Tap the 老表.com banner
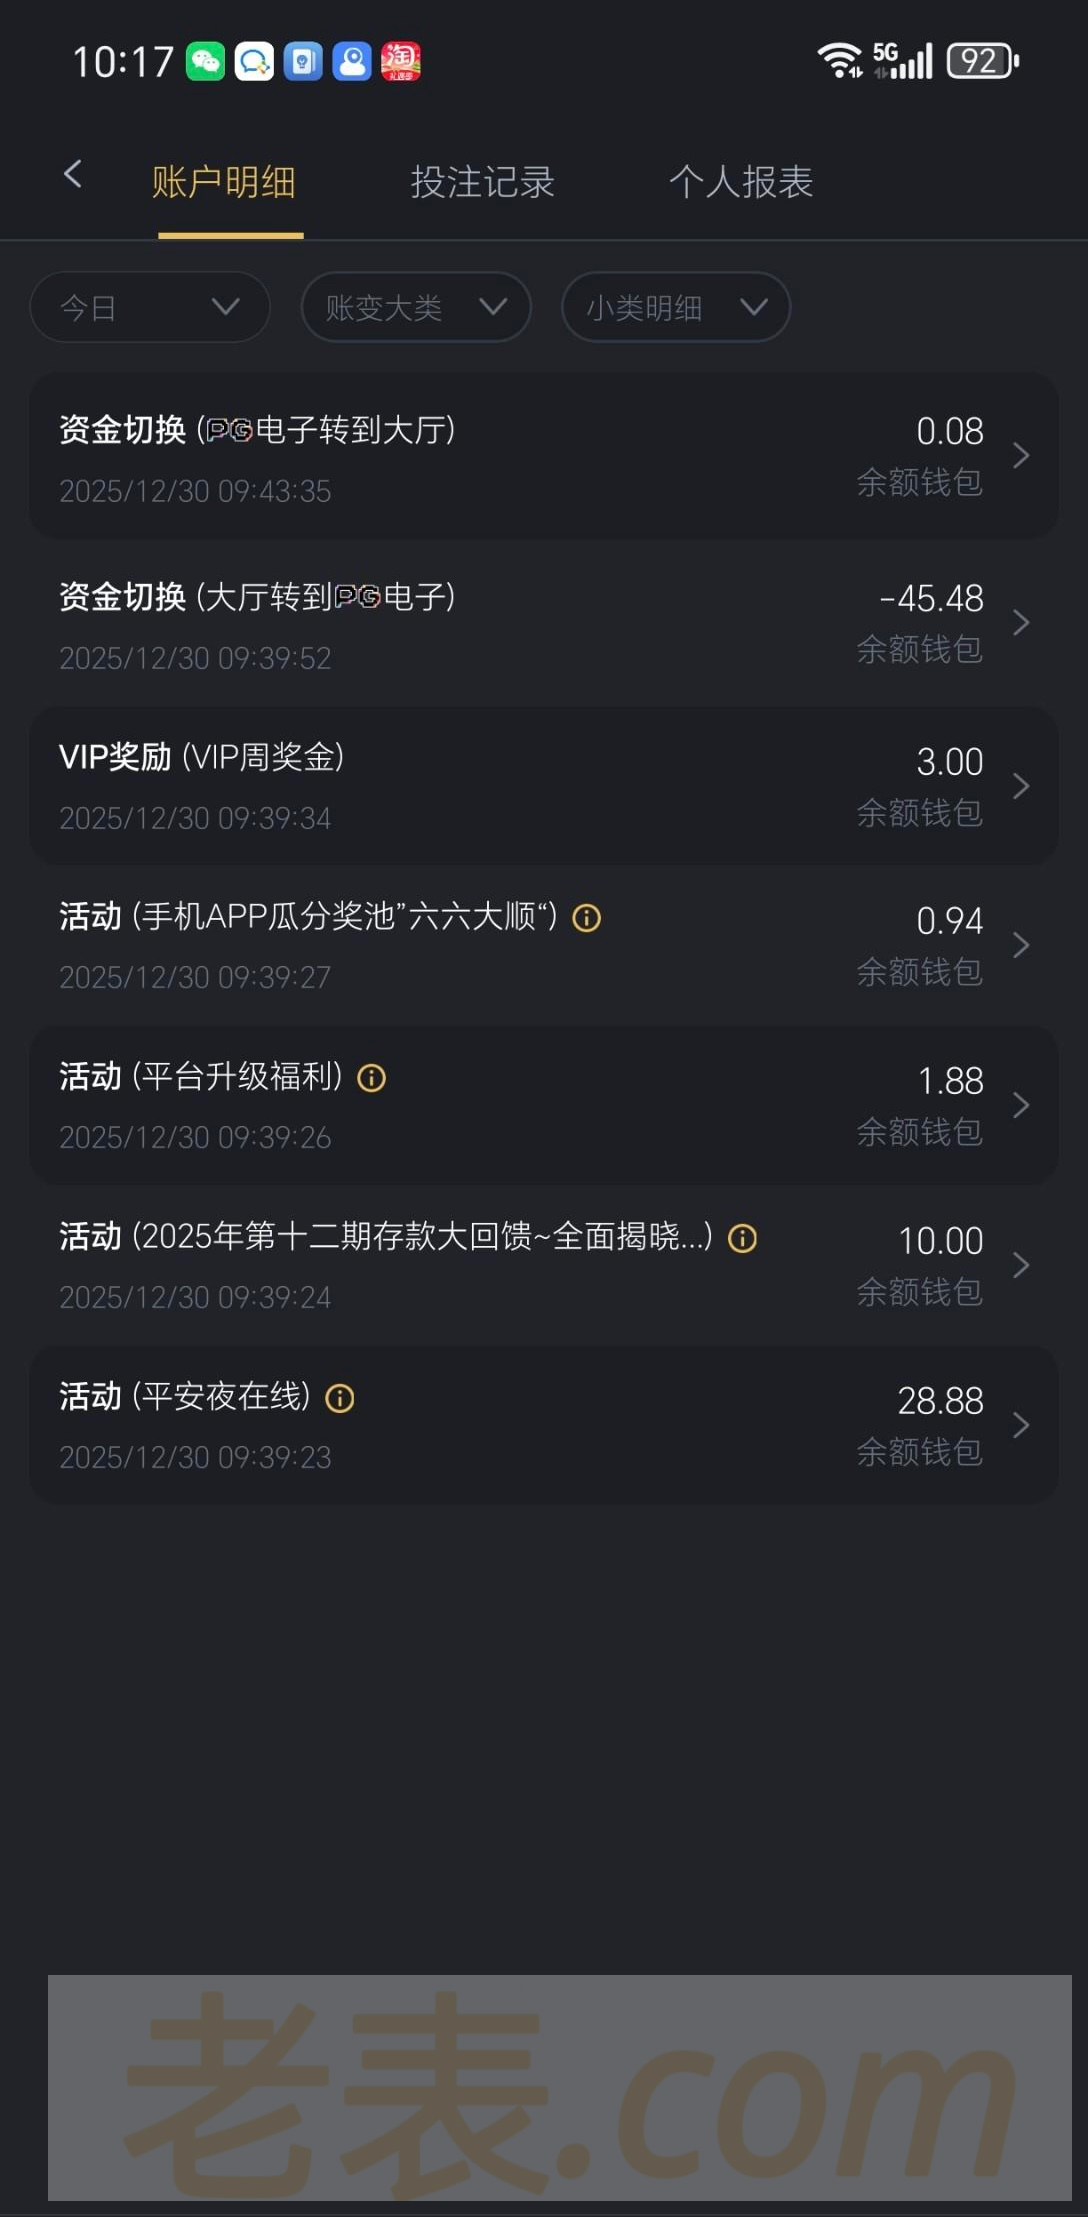The image size is (1088, 2217). [x=560, y=2087]
